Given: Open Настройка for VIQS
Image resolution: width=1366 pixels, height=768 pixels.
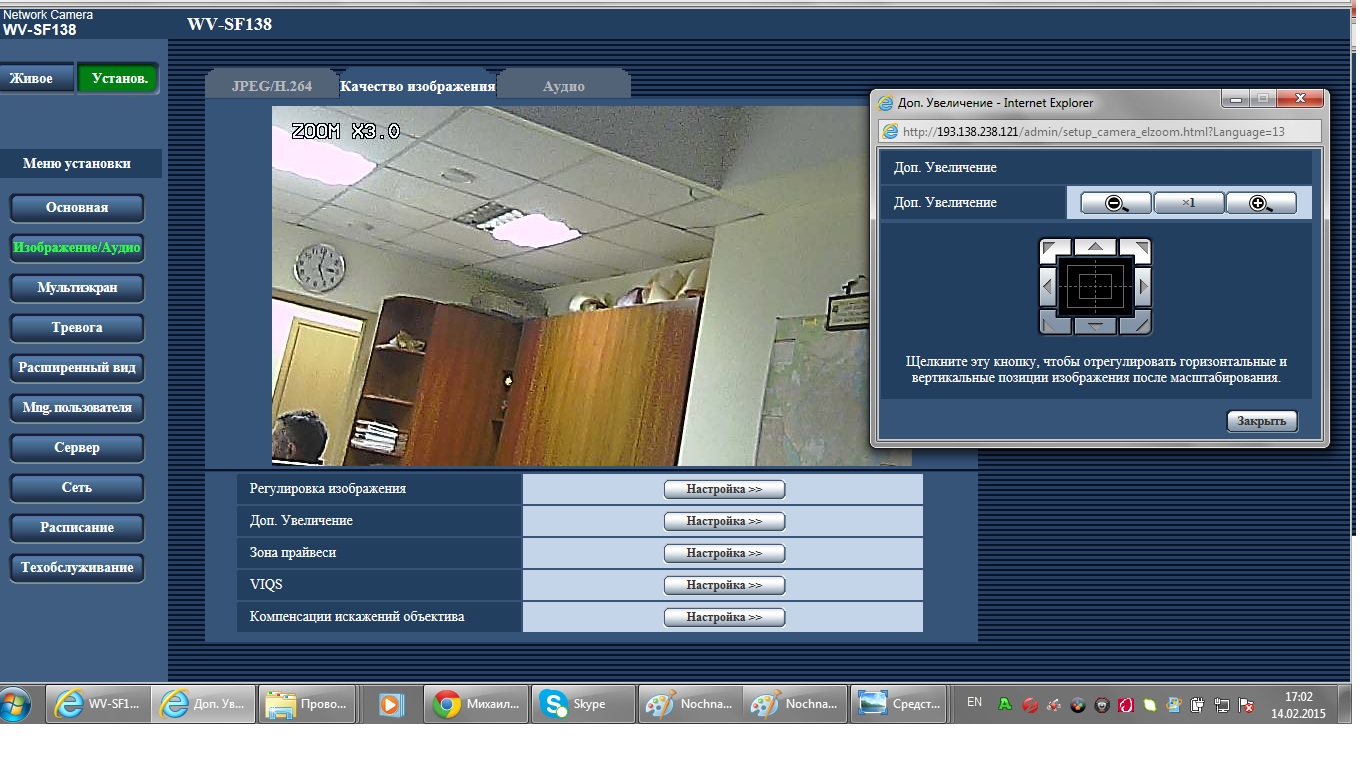Looking at the screenshot, I should coord(724,586).
